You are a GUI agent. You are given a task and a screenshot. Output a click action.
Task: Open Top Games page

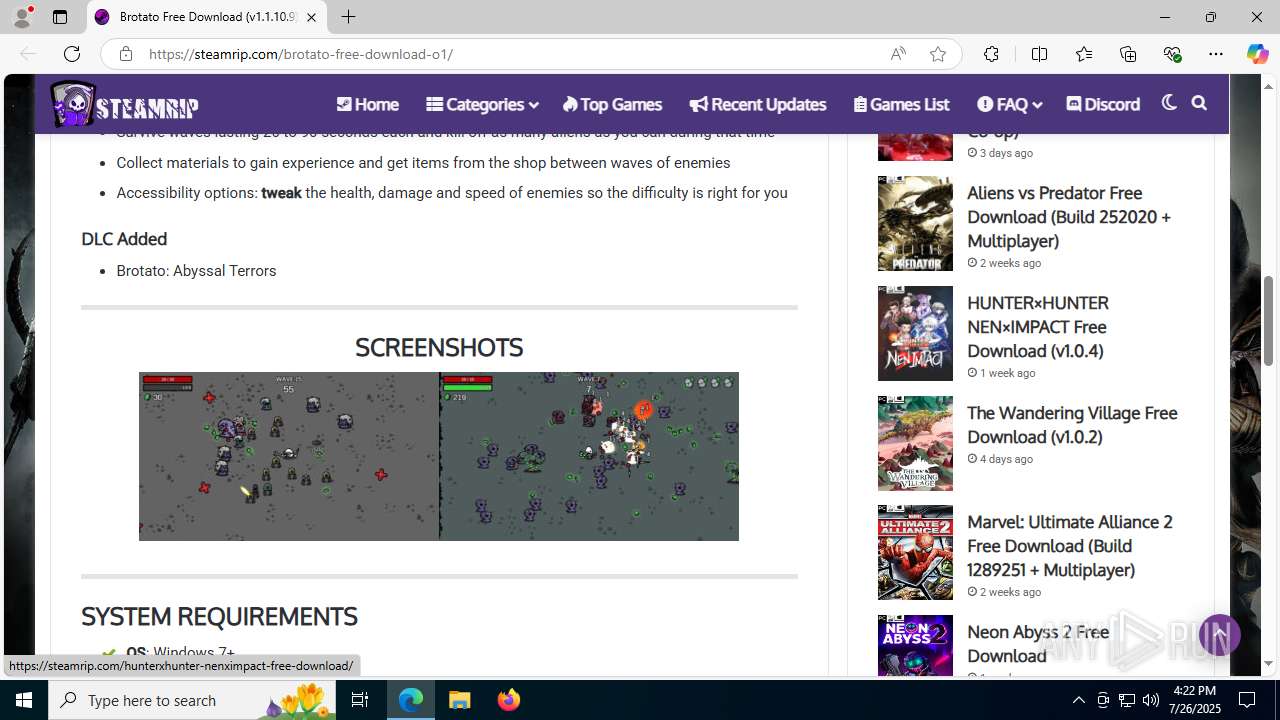click(x=612, y=104)
